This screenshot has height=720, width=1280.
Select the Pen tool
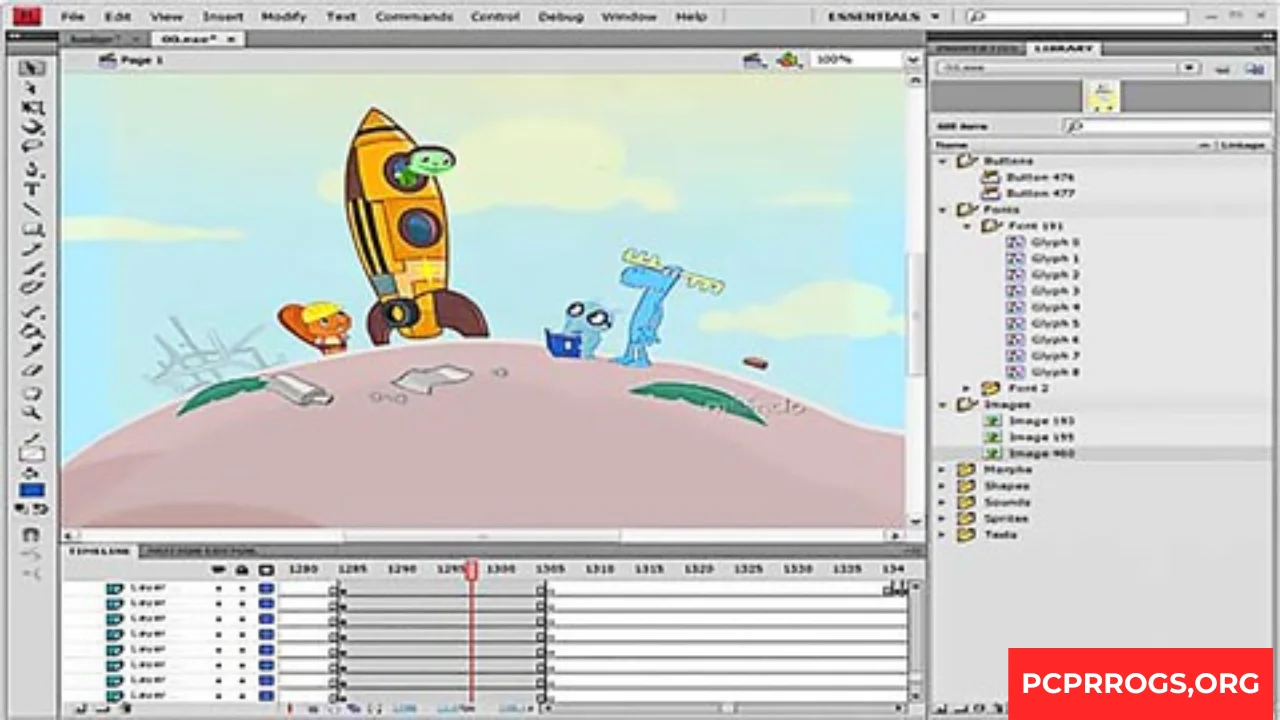(x=32, y=168)
